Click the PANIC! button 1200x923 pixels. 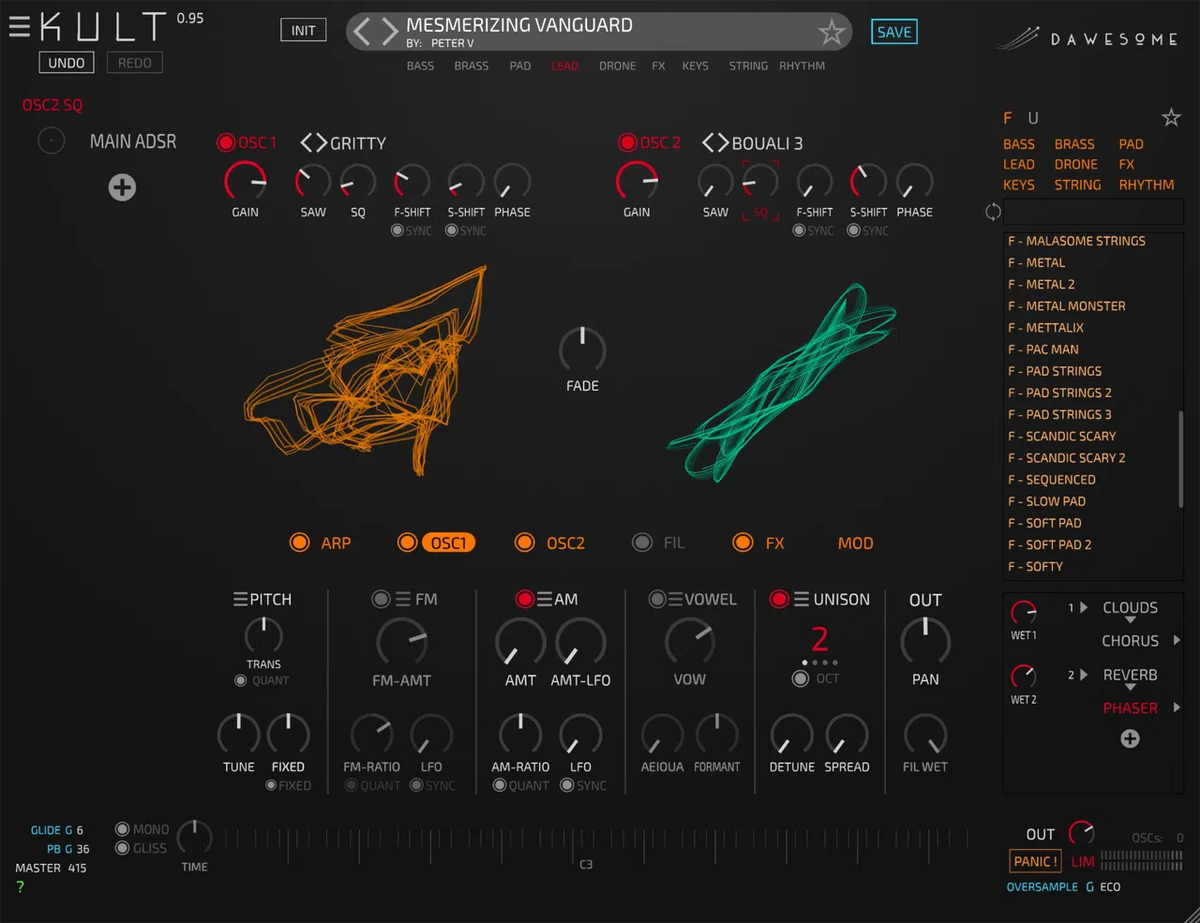click(x=1035, y=861)
